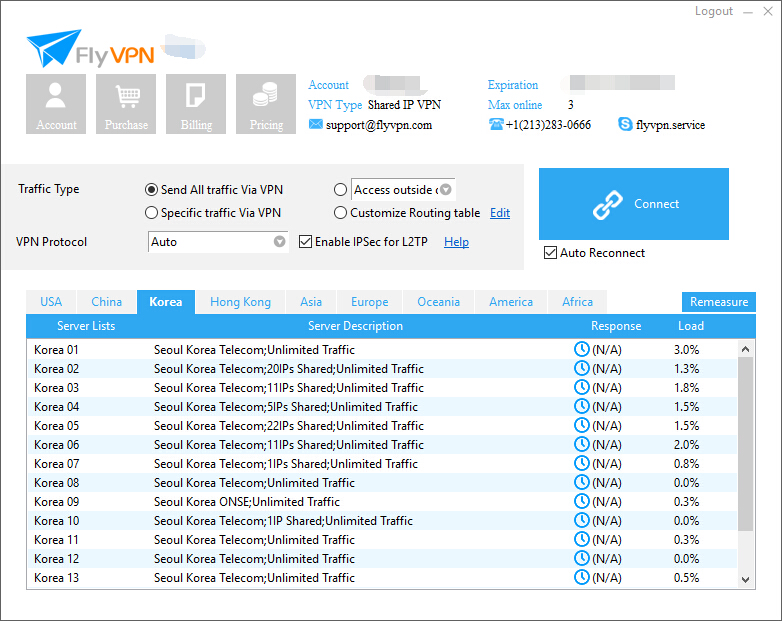The width and height of the screenshot is (782, 621).
Task: Click the Server Description column header
Action: (355, 326)
